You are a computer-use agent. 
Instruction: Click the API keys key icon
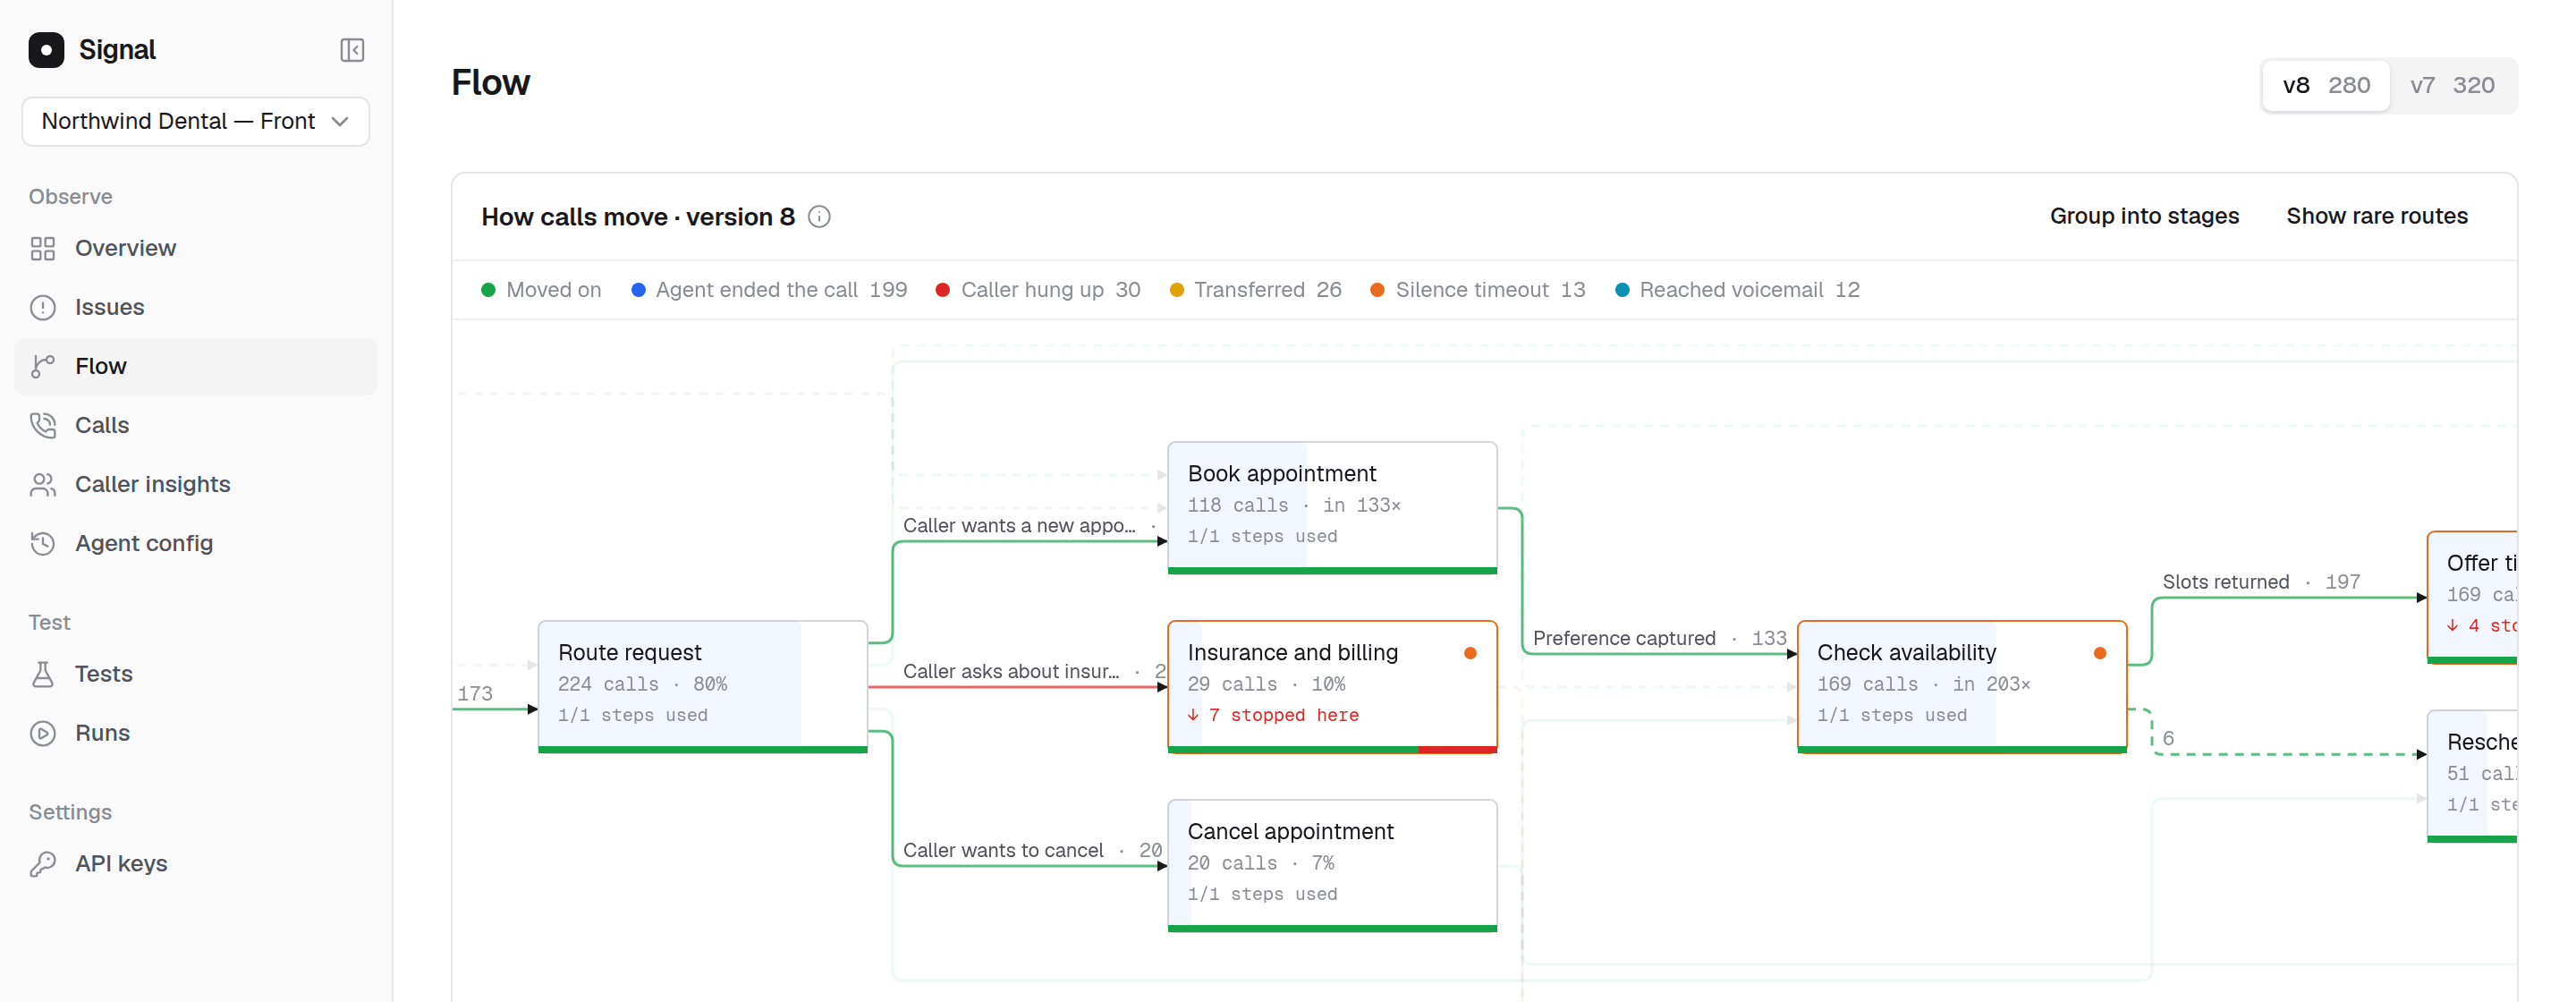[43, 864]
